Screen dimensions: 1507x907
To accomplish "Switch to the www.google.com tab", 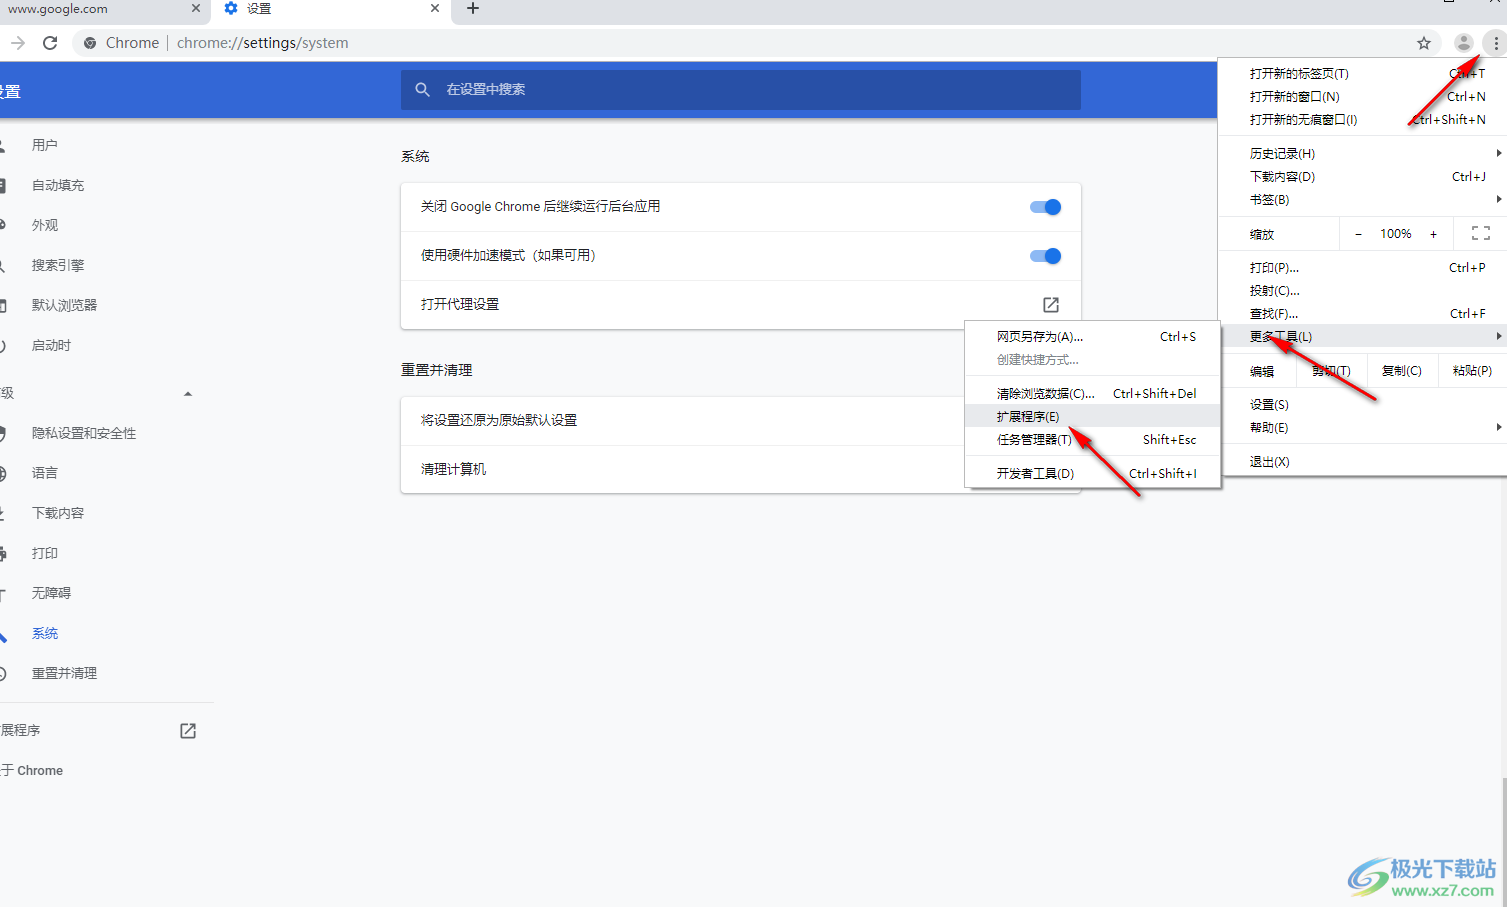I will (100, 9).
